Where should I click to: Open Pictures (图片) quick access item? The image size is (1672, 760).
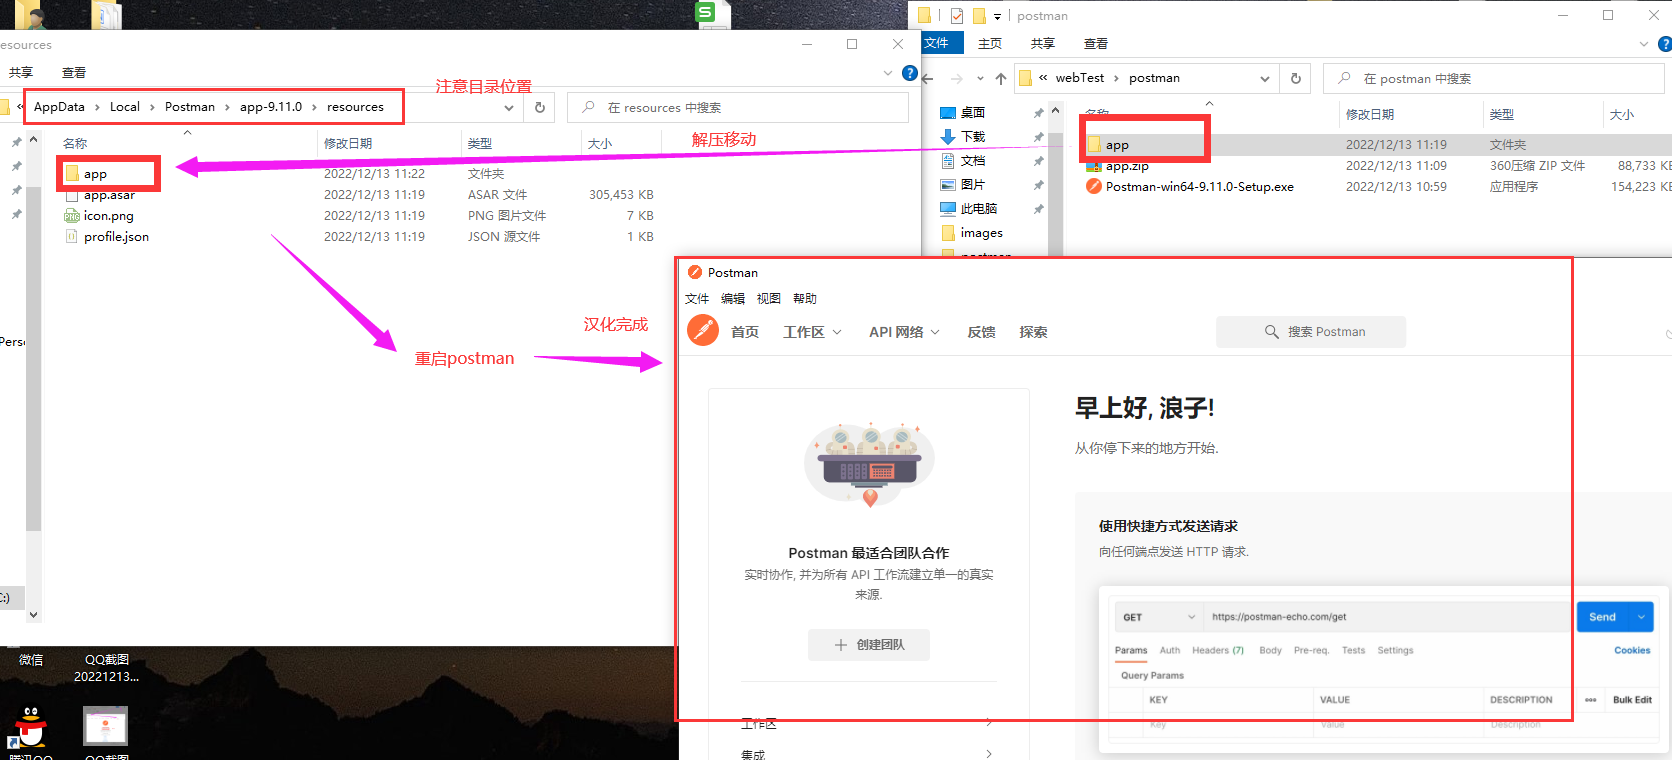963,185
